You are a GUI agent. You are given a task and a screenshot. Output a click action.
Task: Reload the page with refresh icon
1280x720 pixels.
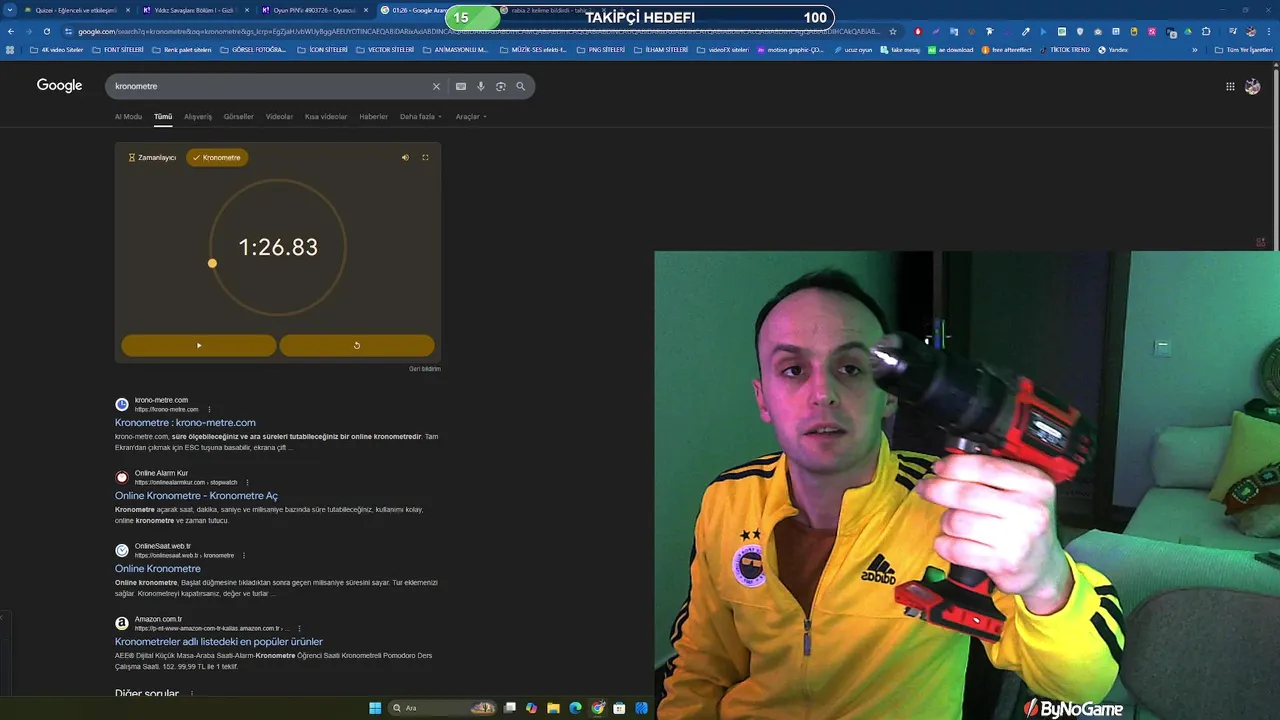click(46, 31)
